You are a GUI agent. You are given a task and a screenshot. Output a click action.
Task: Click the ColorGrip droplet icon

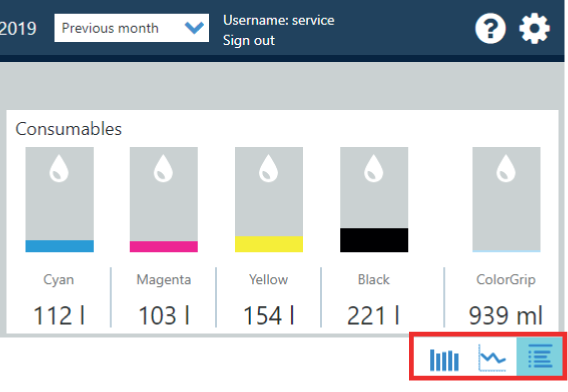(506, 168)
